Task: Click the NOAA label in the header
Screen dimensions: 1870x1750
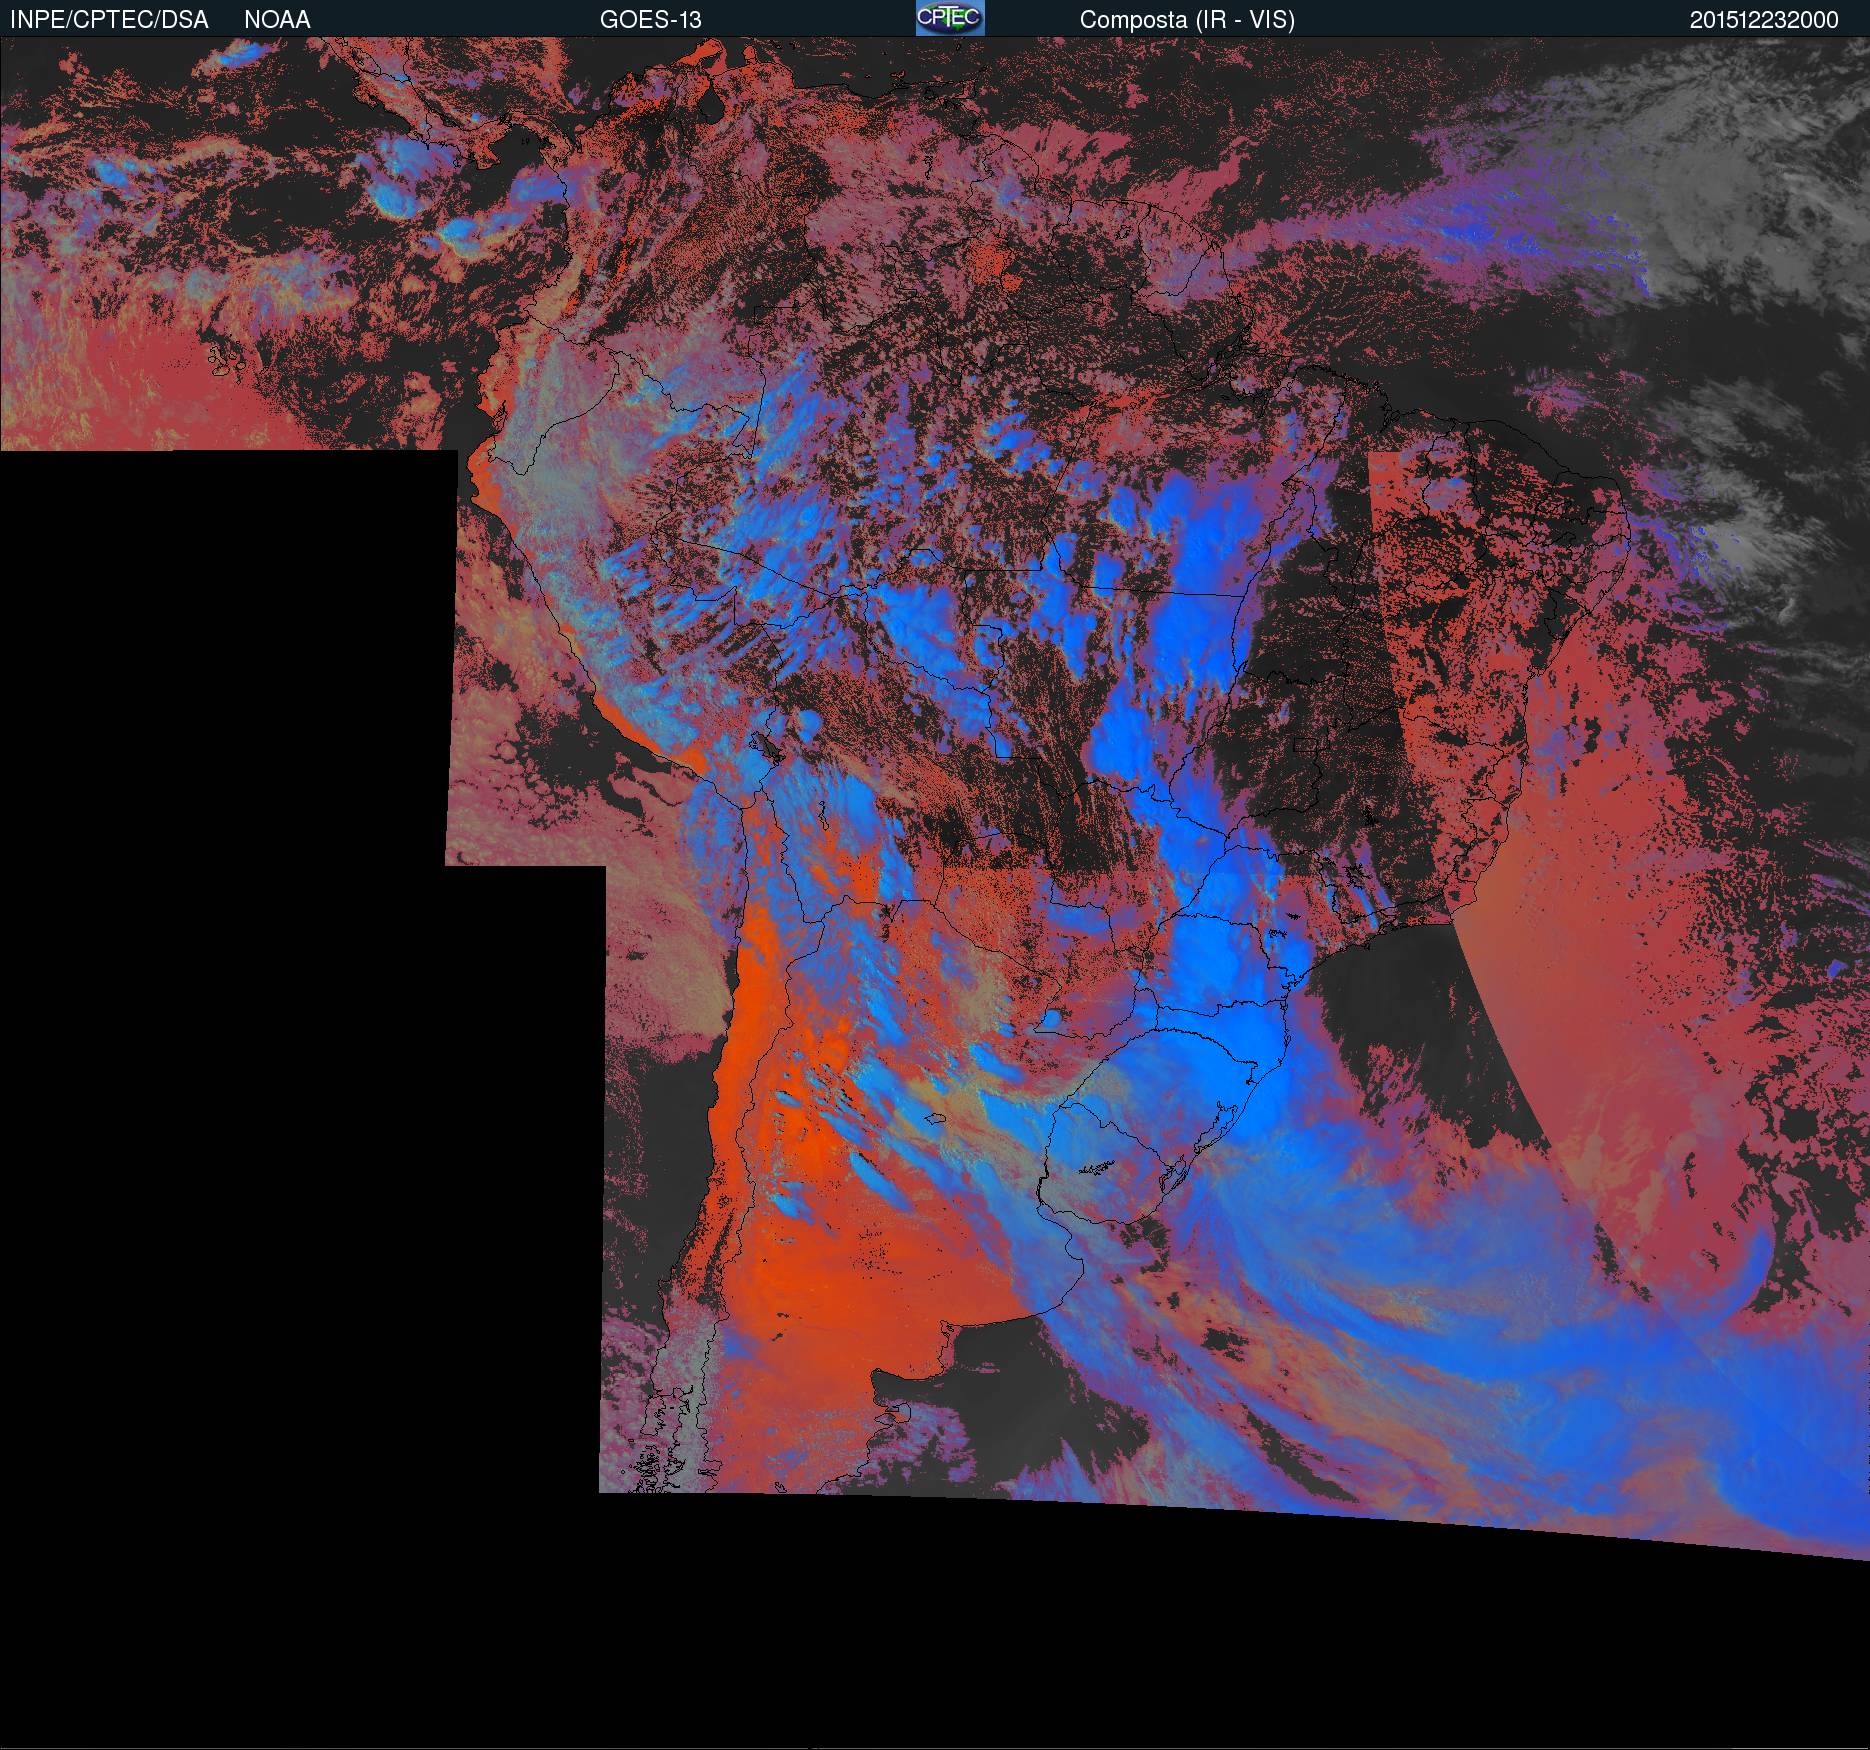Action: coord(277,20)
